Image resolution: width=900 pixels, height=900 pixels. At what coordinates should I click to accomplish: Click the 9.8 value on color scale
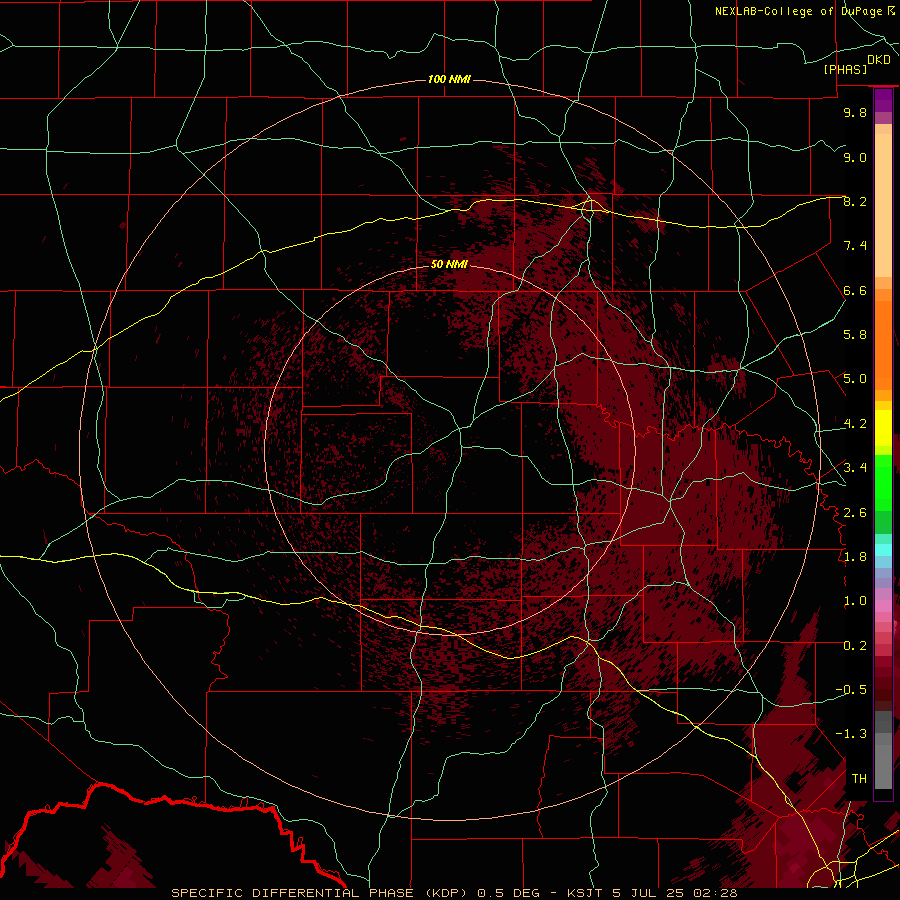[x=855, y=112]
